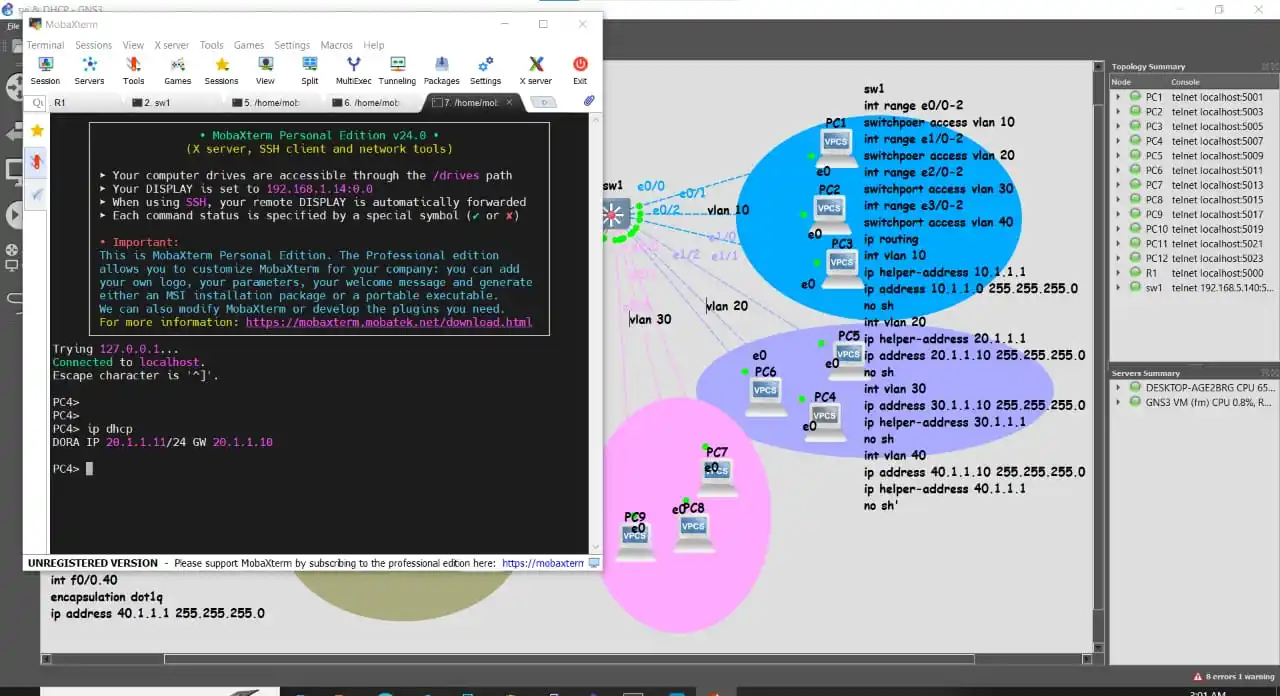The height and width of the screenshot is (696, 1280).
Task: Open the Session toolbar button in MobaXterm
Action: 45,70
